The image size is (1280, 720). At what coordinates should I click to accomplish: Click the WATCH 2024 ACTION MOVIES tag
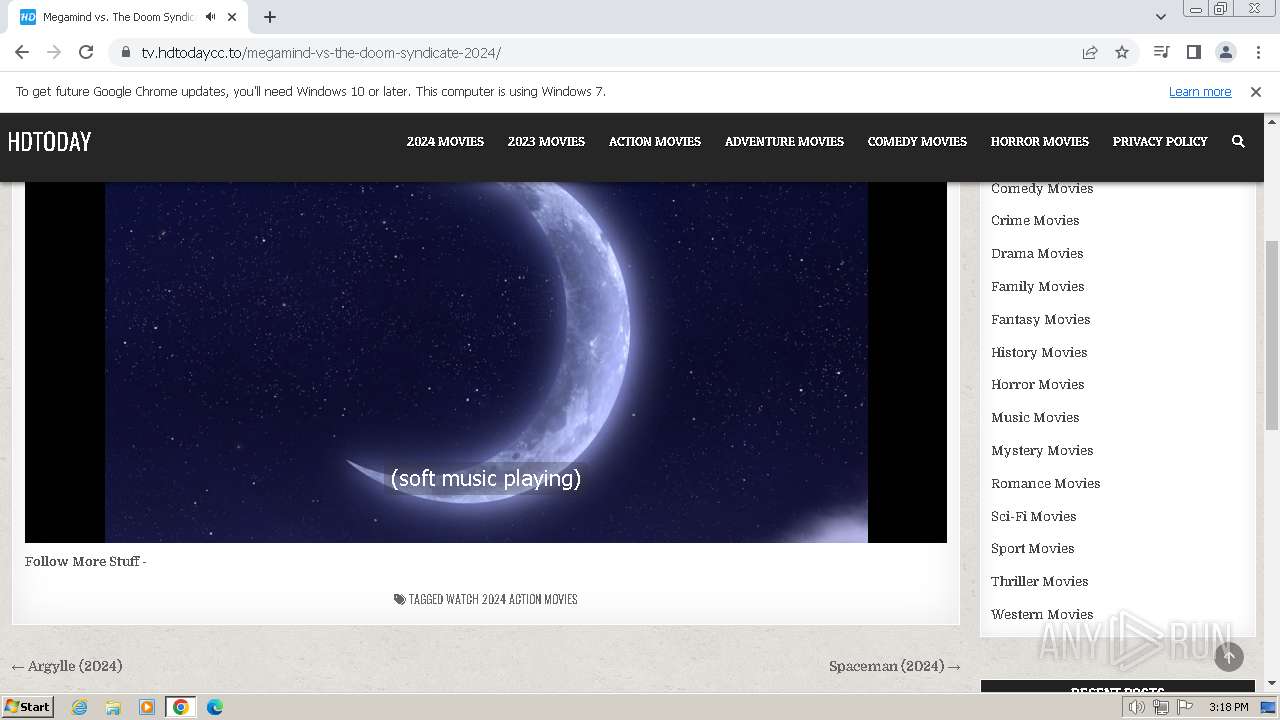click(511, 599)
